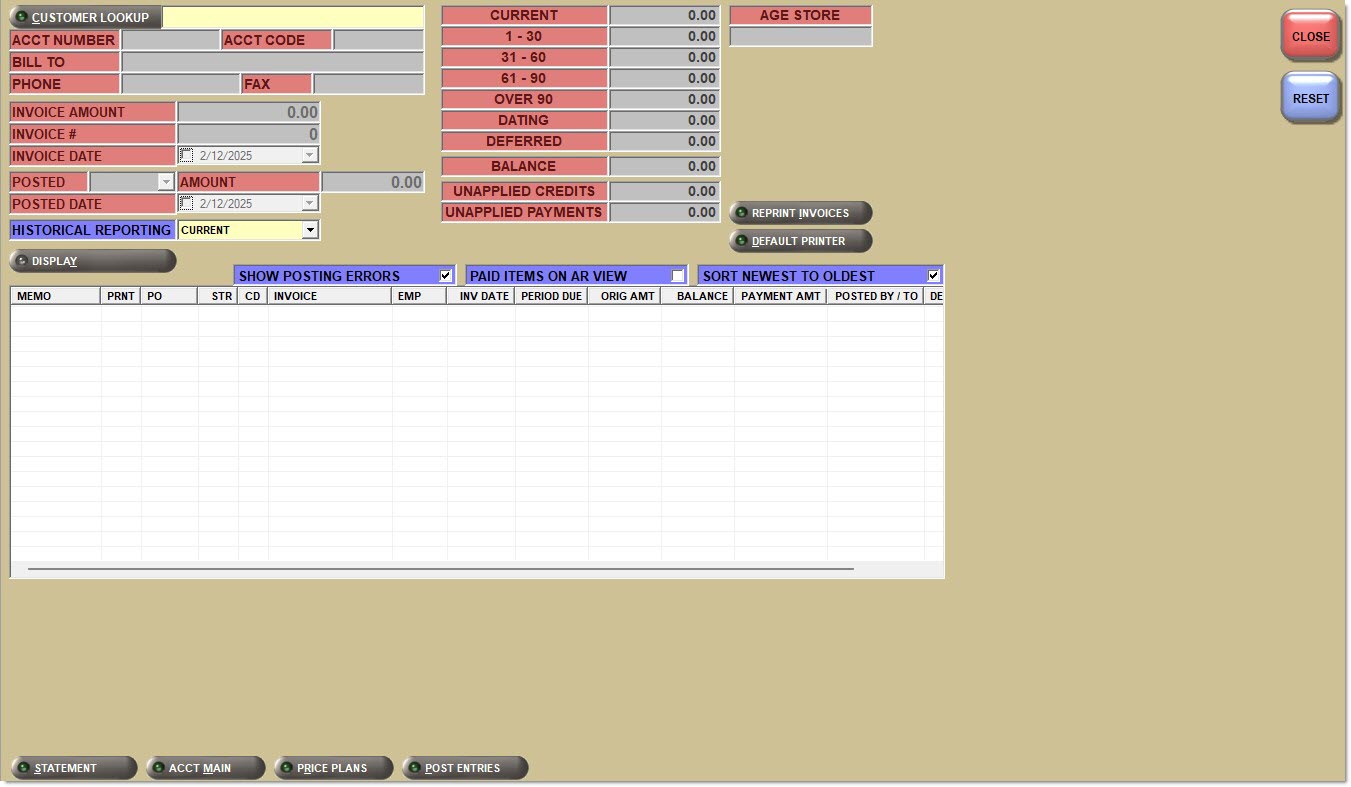Choose the Default Printer button

pos(800,241)
